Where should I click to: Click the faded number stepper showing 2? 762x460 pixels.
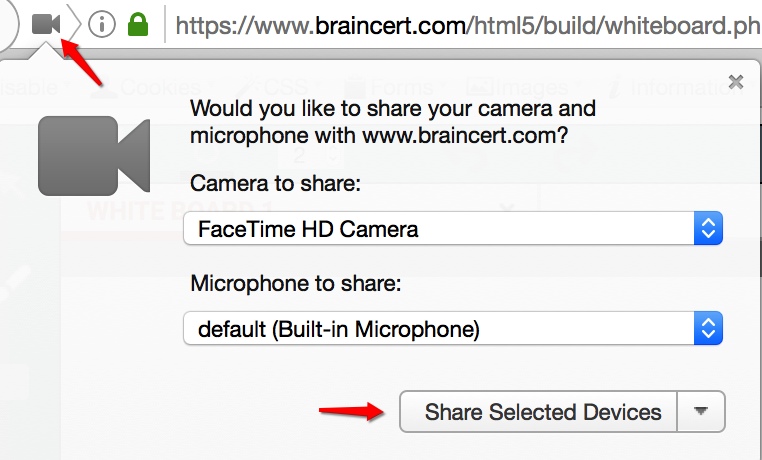[311, 155]
